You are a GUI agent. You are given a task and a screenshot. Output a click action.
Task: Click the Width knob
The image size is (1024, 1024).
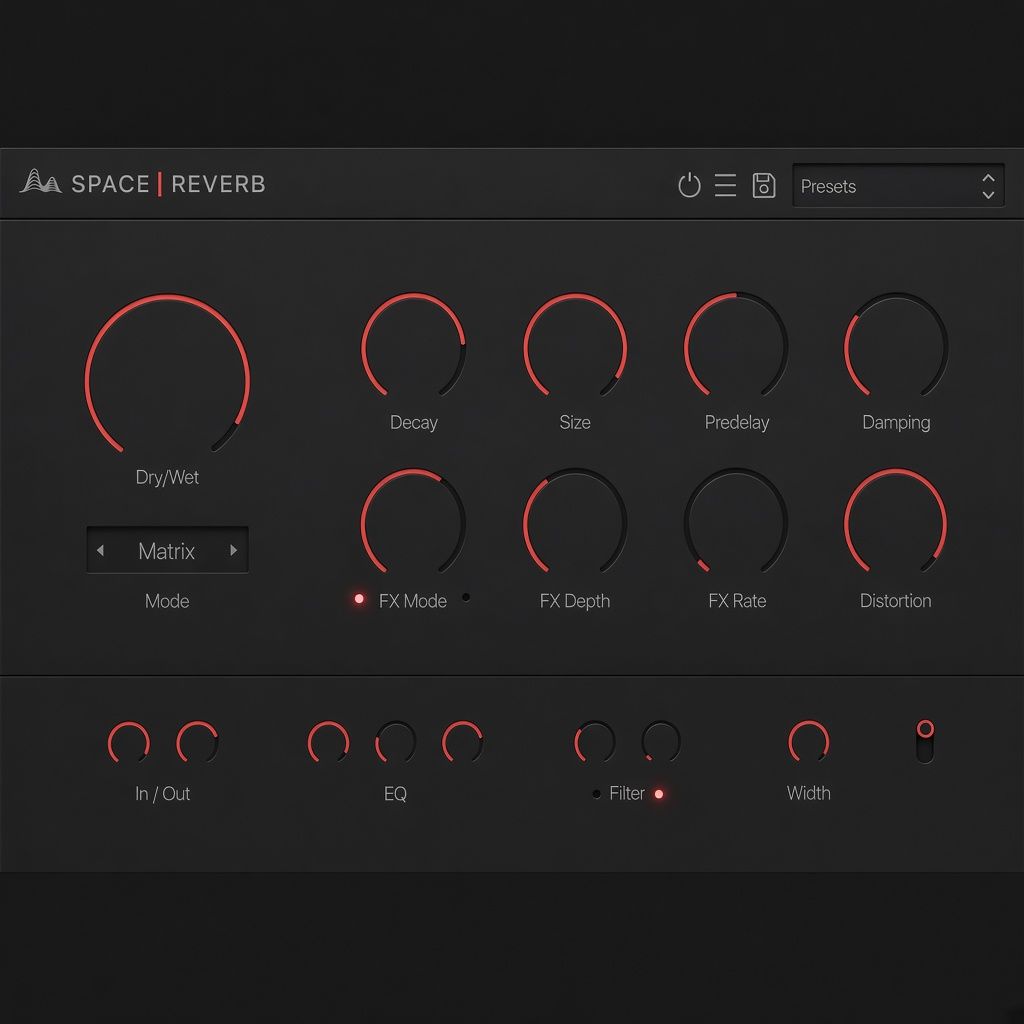click(808, 742)
